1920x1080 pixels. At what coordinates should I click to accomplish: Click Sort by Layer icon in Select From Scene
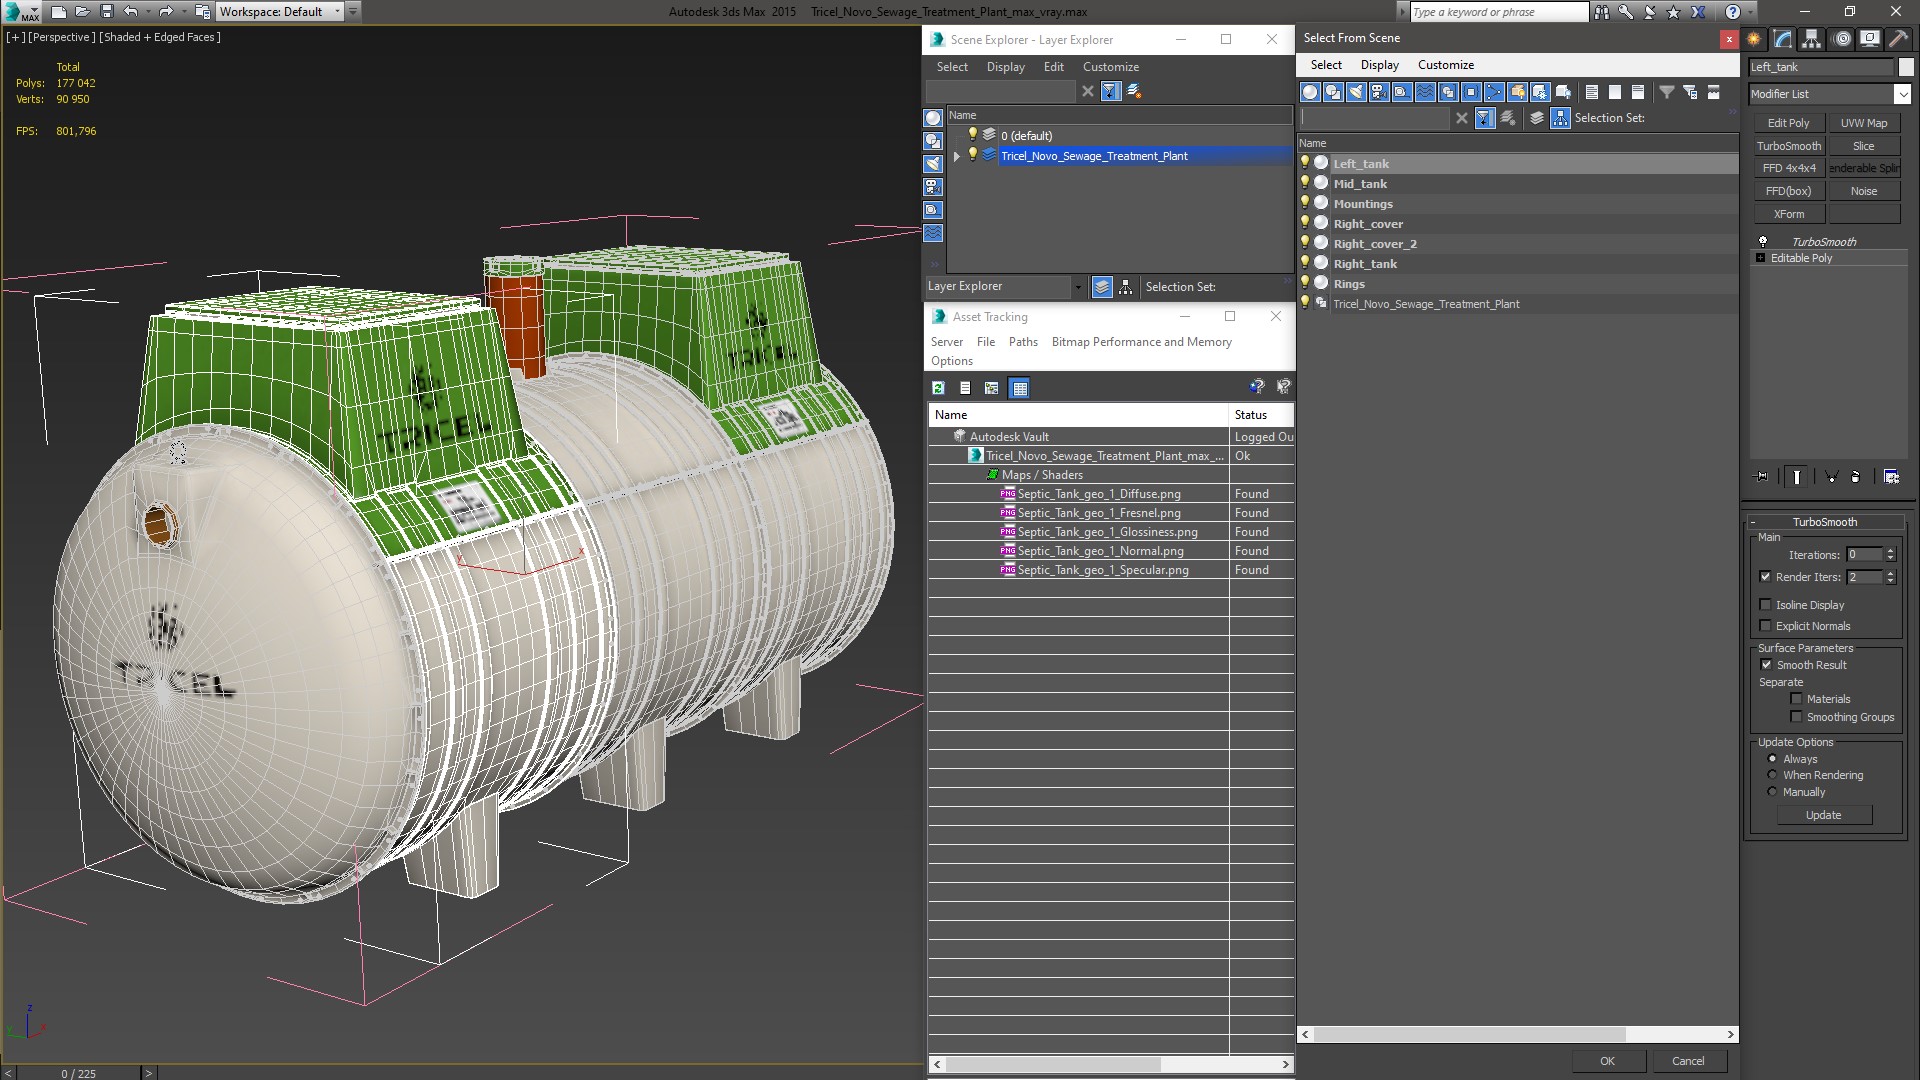pos(1537,118)
